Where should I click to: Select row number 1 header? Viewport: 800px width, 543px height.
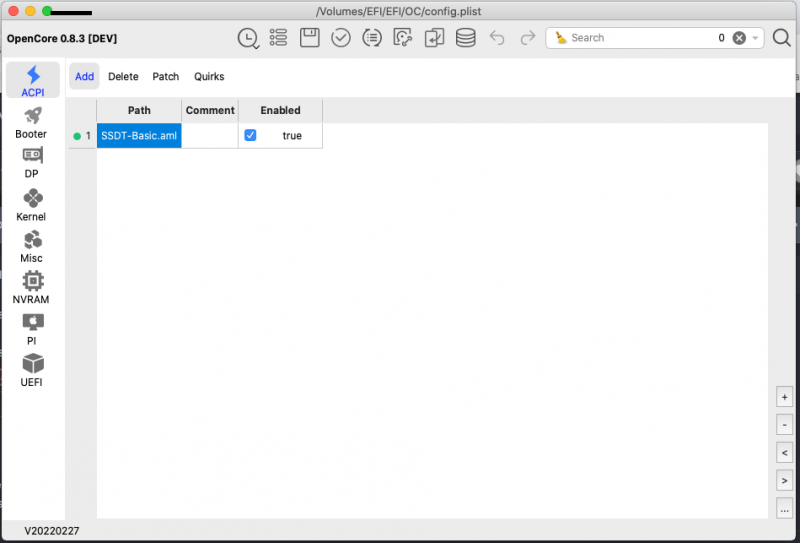click(x=82, y=136)
